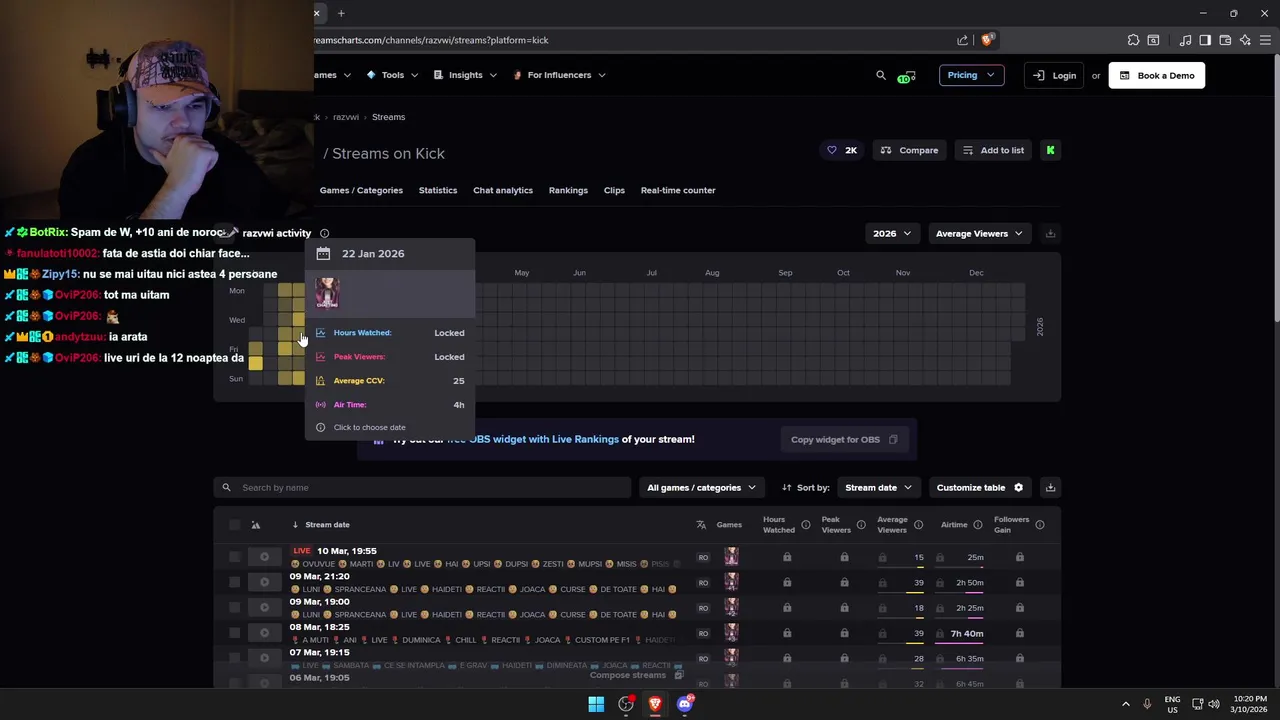Click info icon next to Peak Viewers
This screenshot has height=720, width=1280.
[x=861, y=525]
